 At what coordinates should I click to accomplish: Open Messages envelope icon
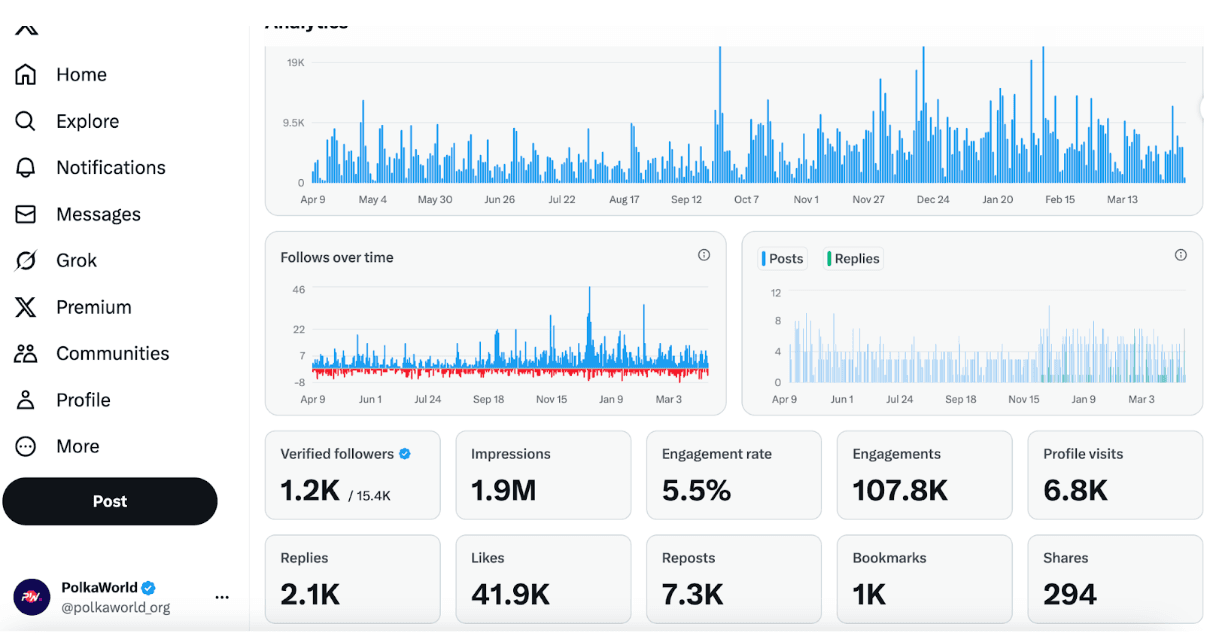pos(26,214)
